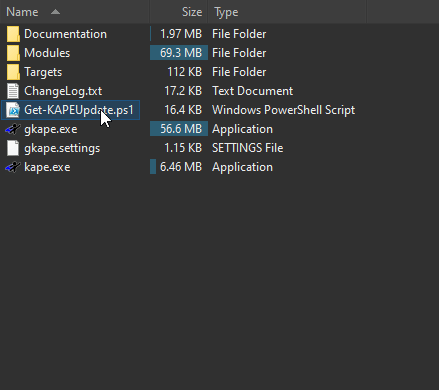Image resolution: width=439 pixels, height=390 pixels.
Task: Click the 1.97 MB size value
Action: point(181,34)
